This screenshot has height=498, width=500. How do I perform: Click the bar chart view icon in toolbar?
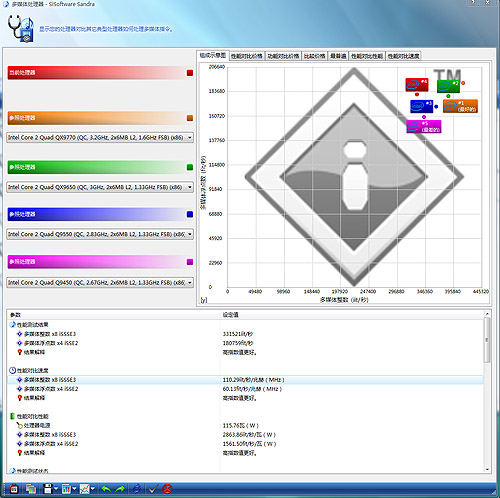point(66,489)
